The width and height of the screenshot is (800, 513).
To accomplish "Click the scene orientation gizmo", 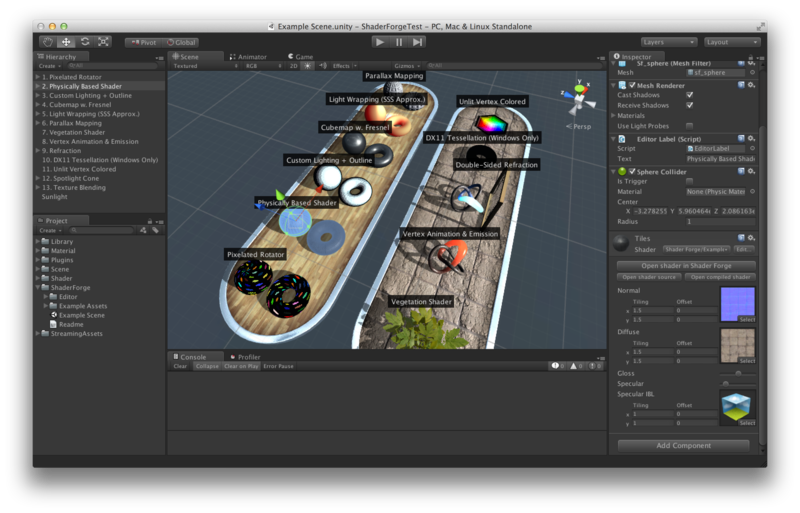I will click(x=579, y=98).
